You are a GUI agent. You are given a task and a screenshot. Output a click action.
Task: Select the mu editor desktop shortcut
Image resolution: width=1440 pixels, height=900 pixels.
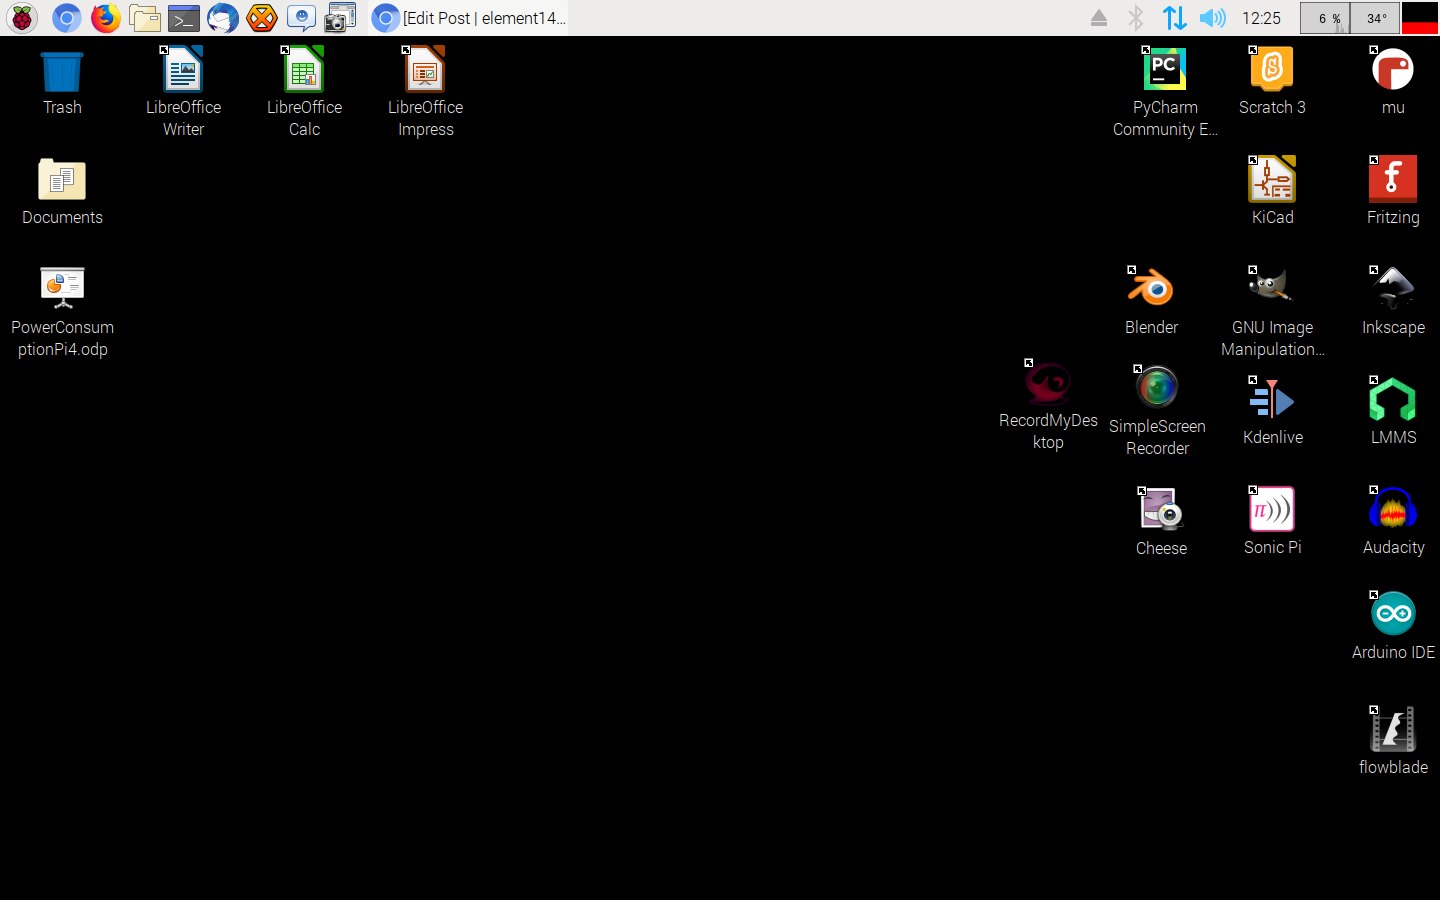1393,82
